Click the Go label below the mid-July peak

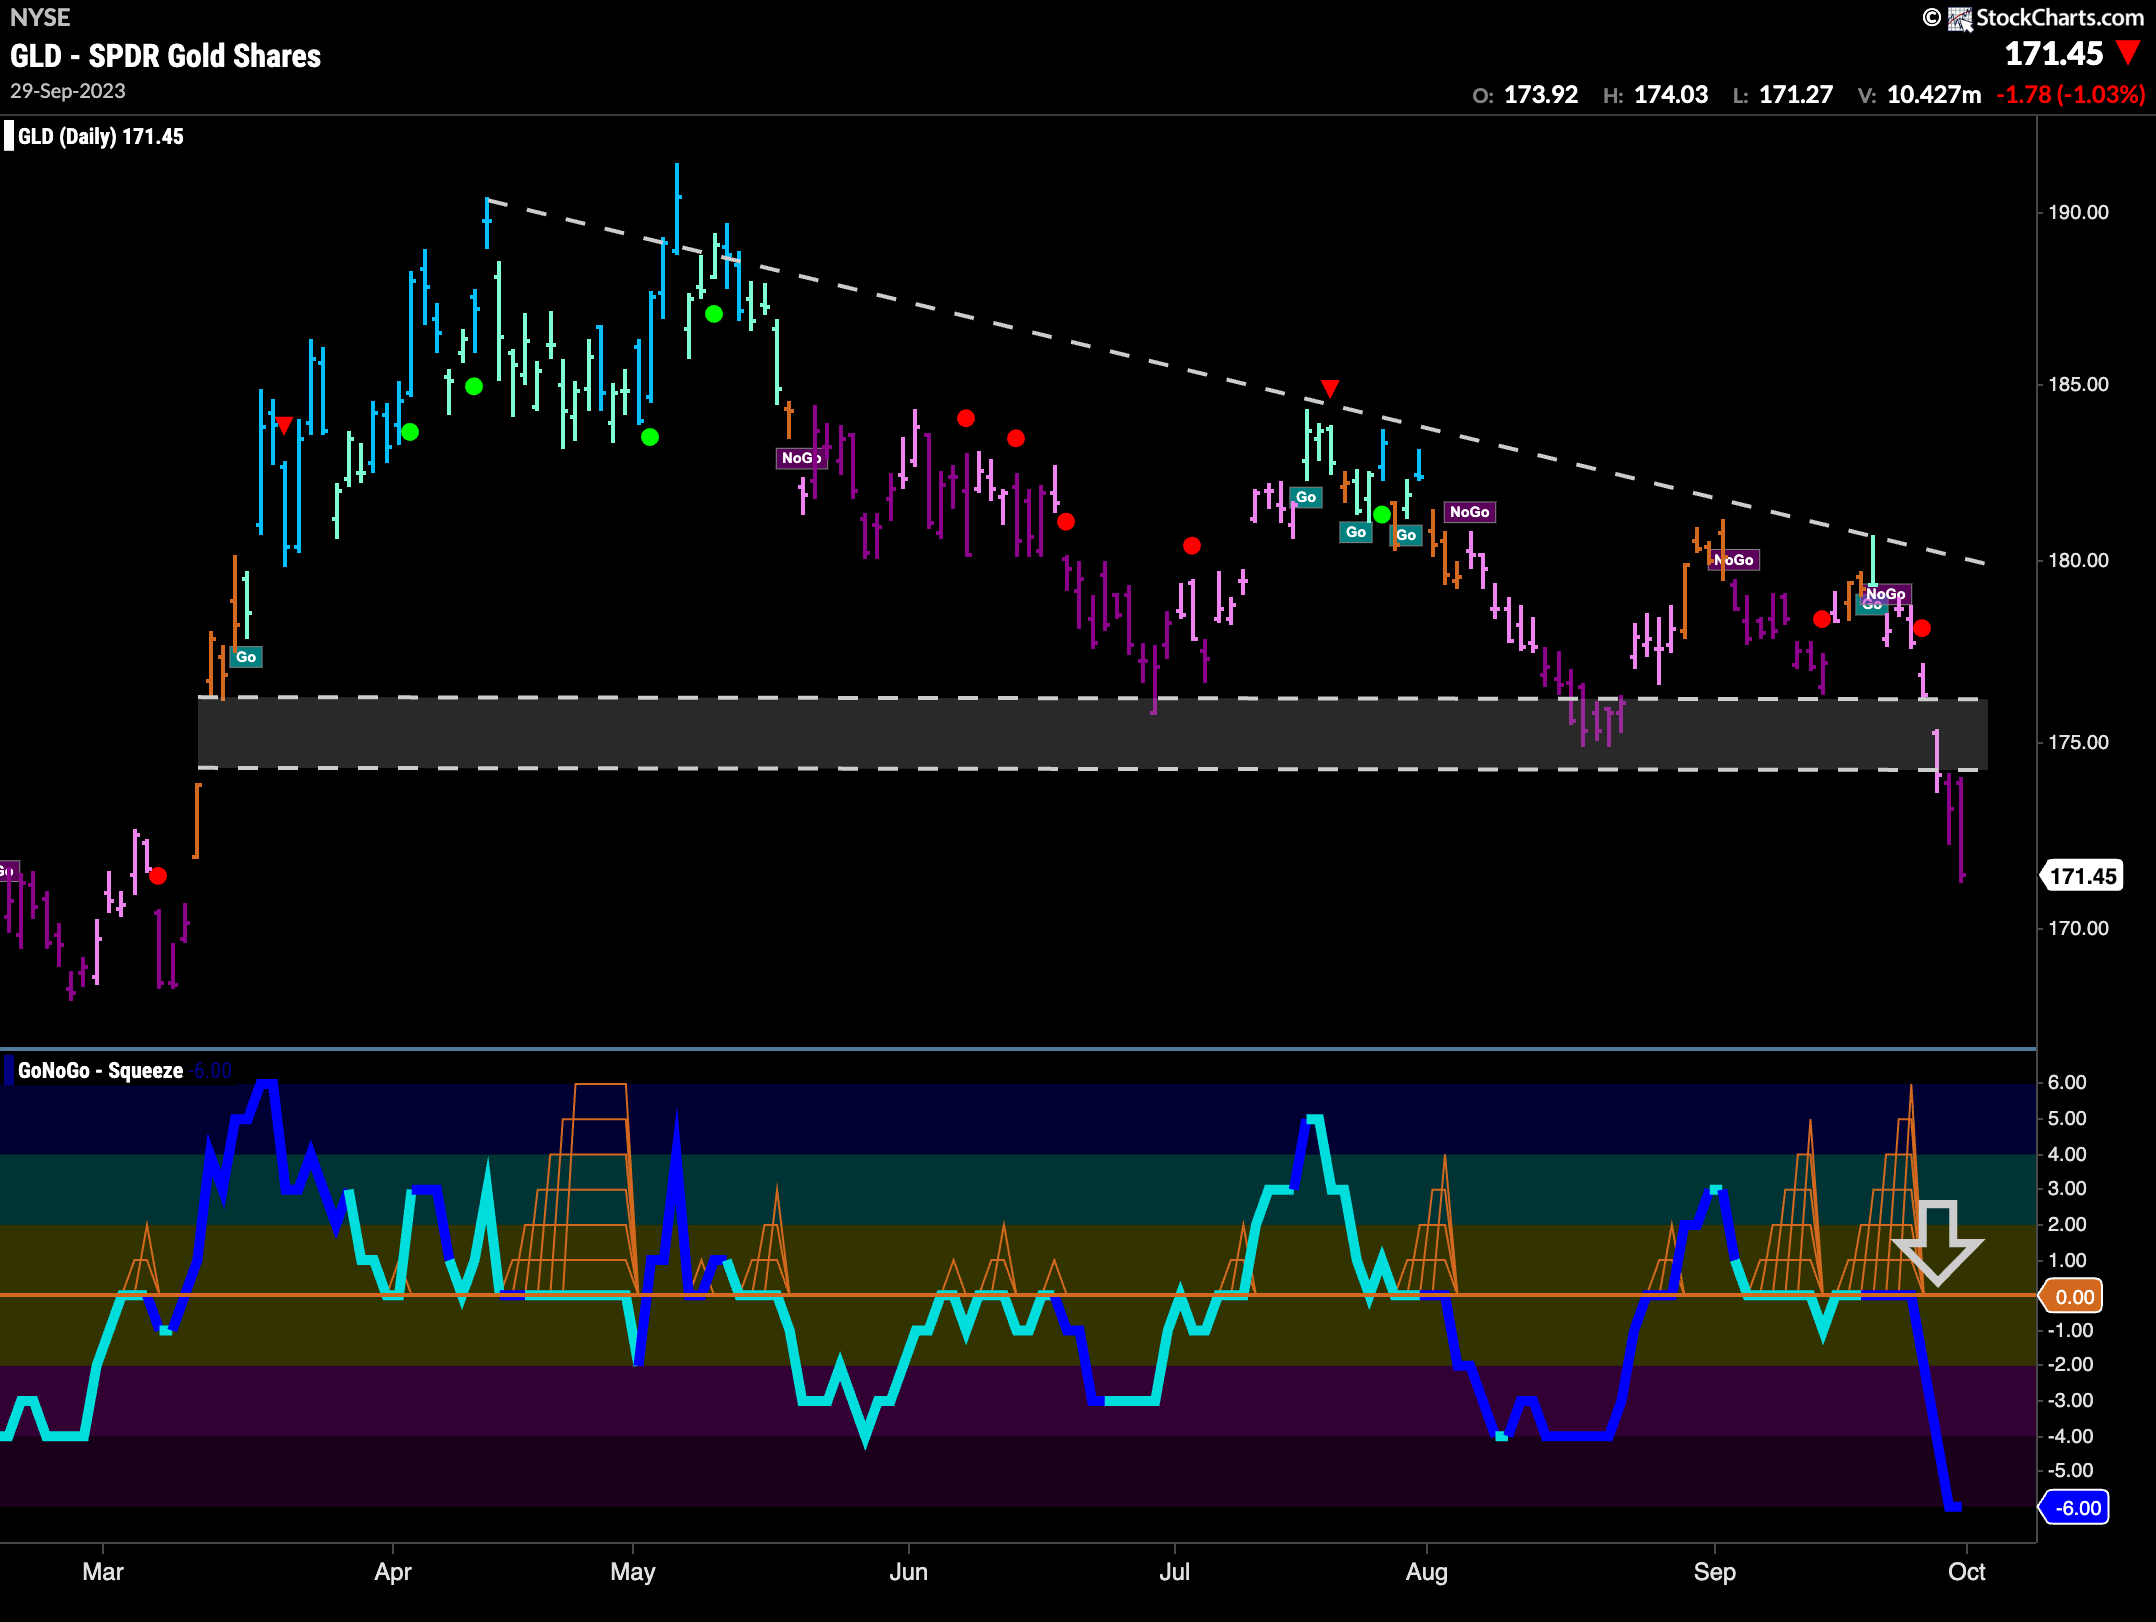click(x=1306, y=497)
